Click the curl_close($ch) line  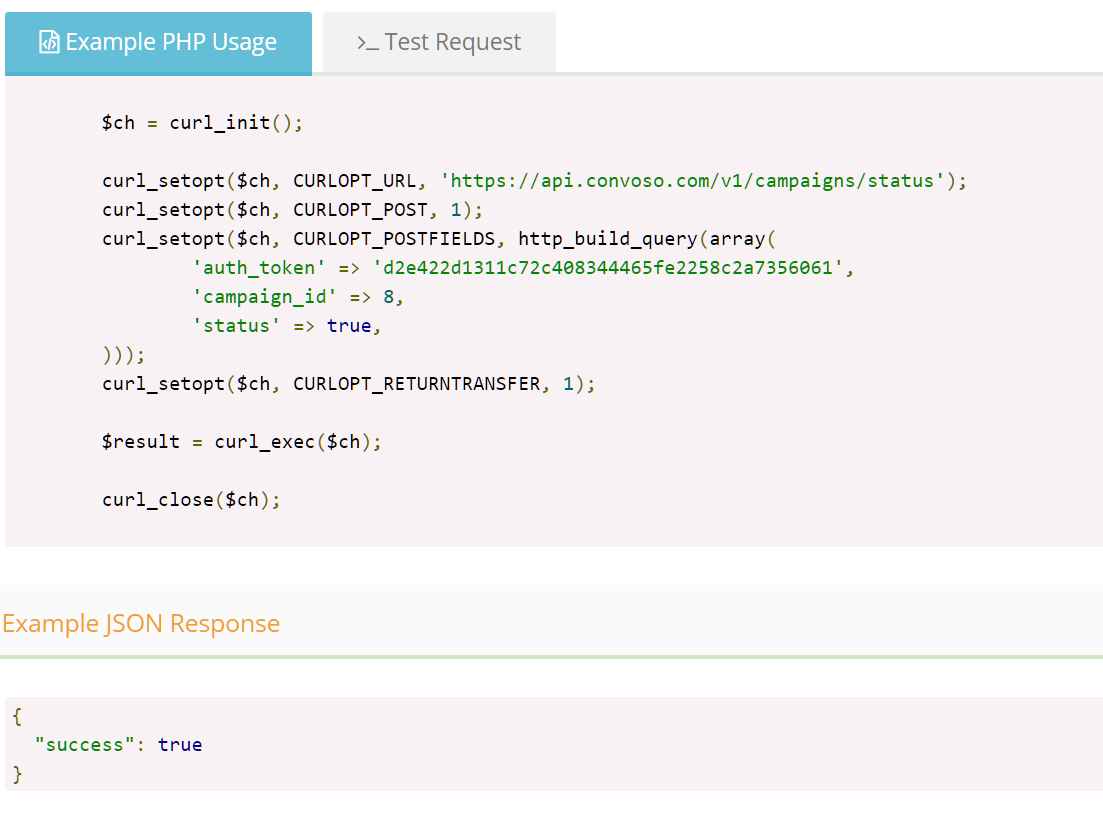(x=191, y=500)
